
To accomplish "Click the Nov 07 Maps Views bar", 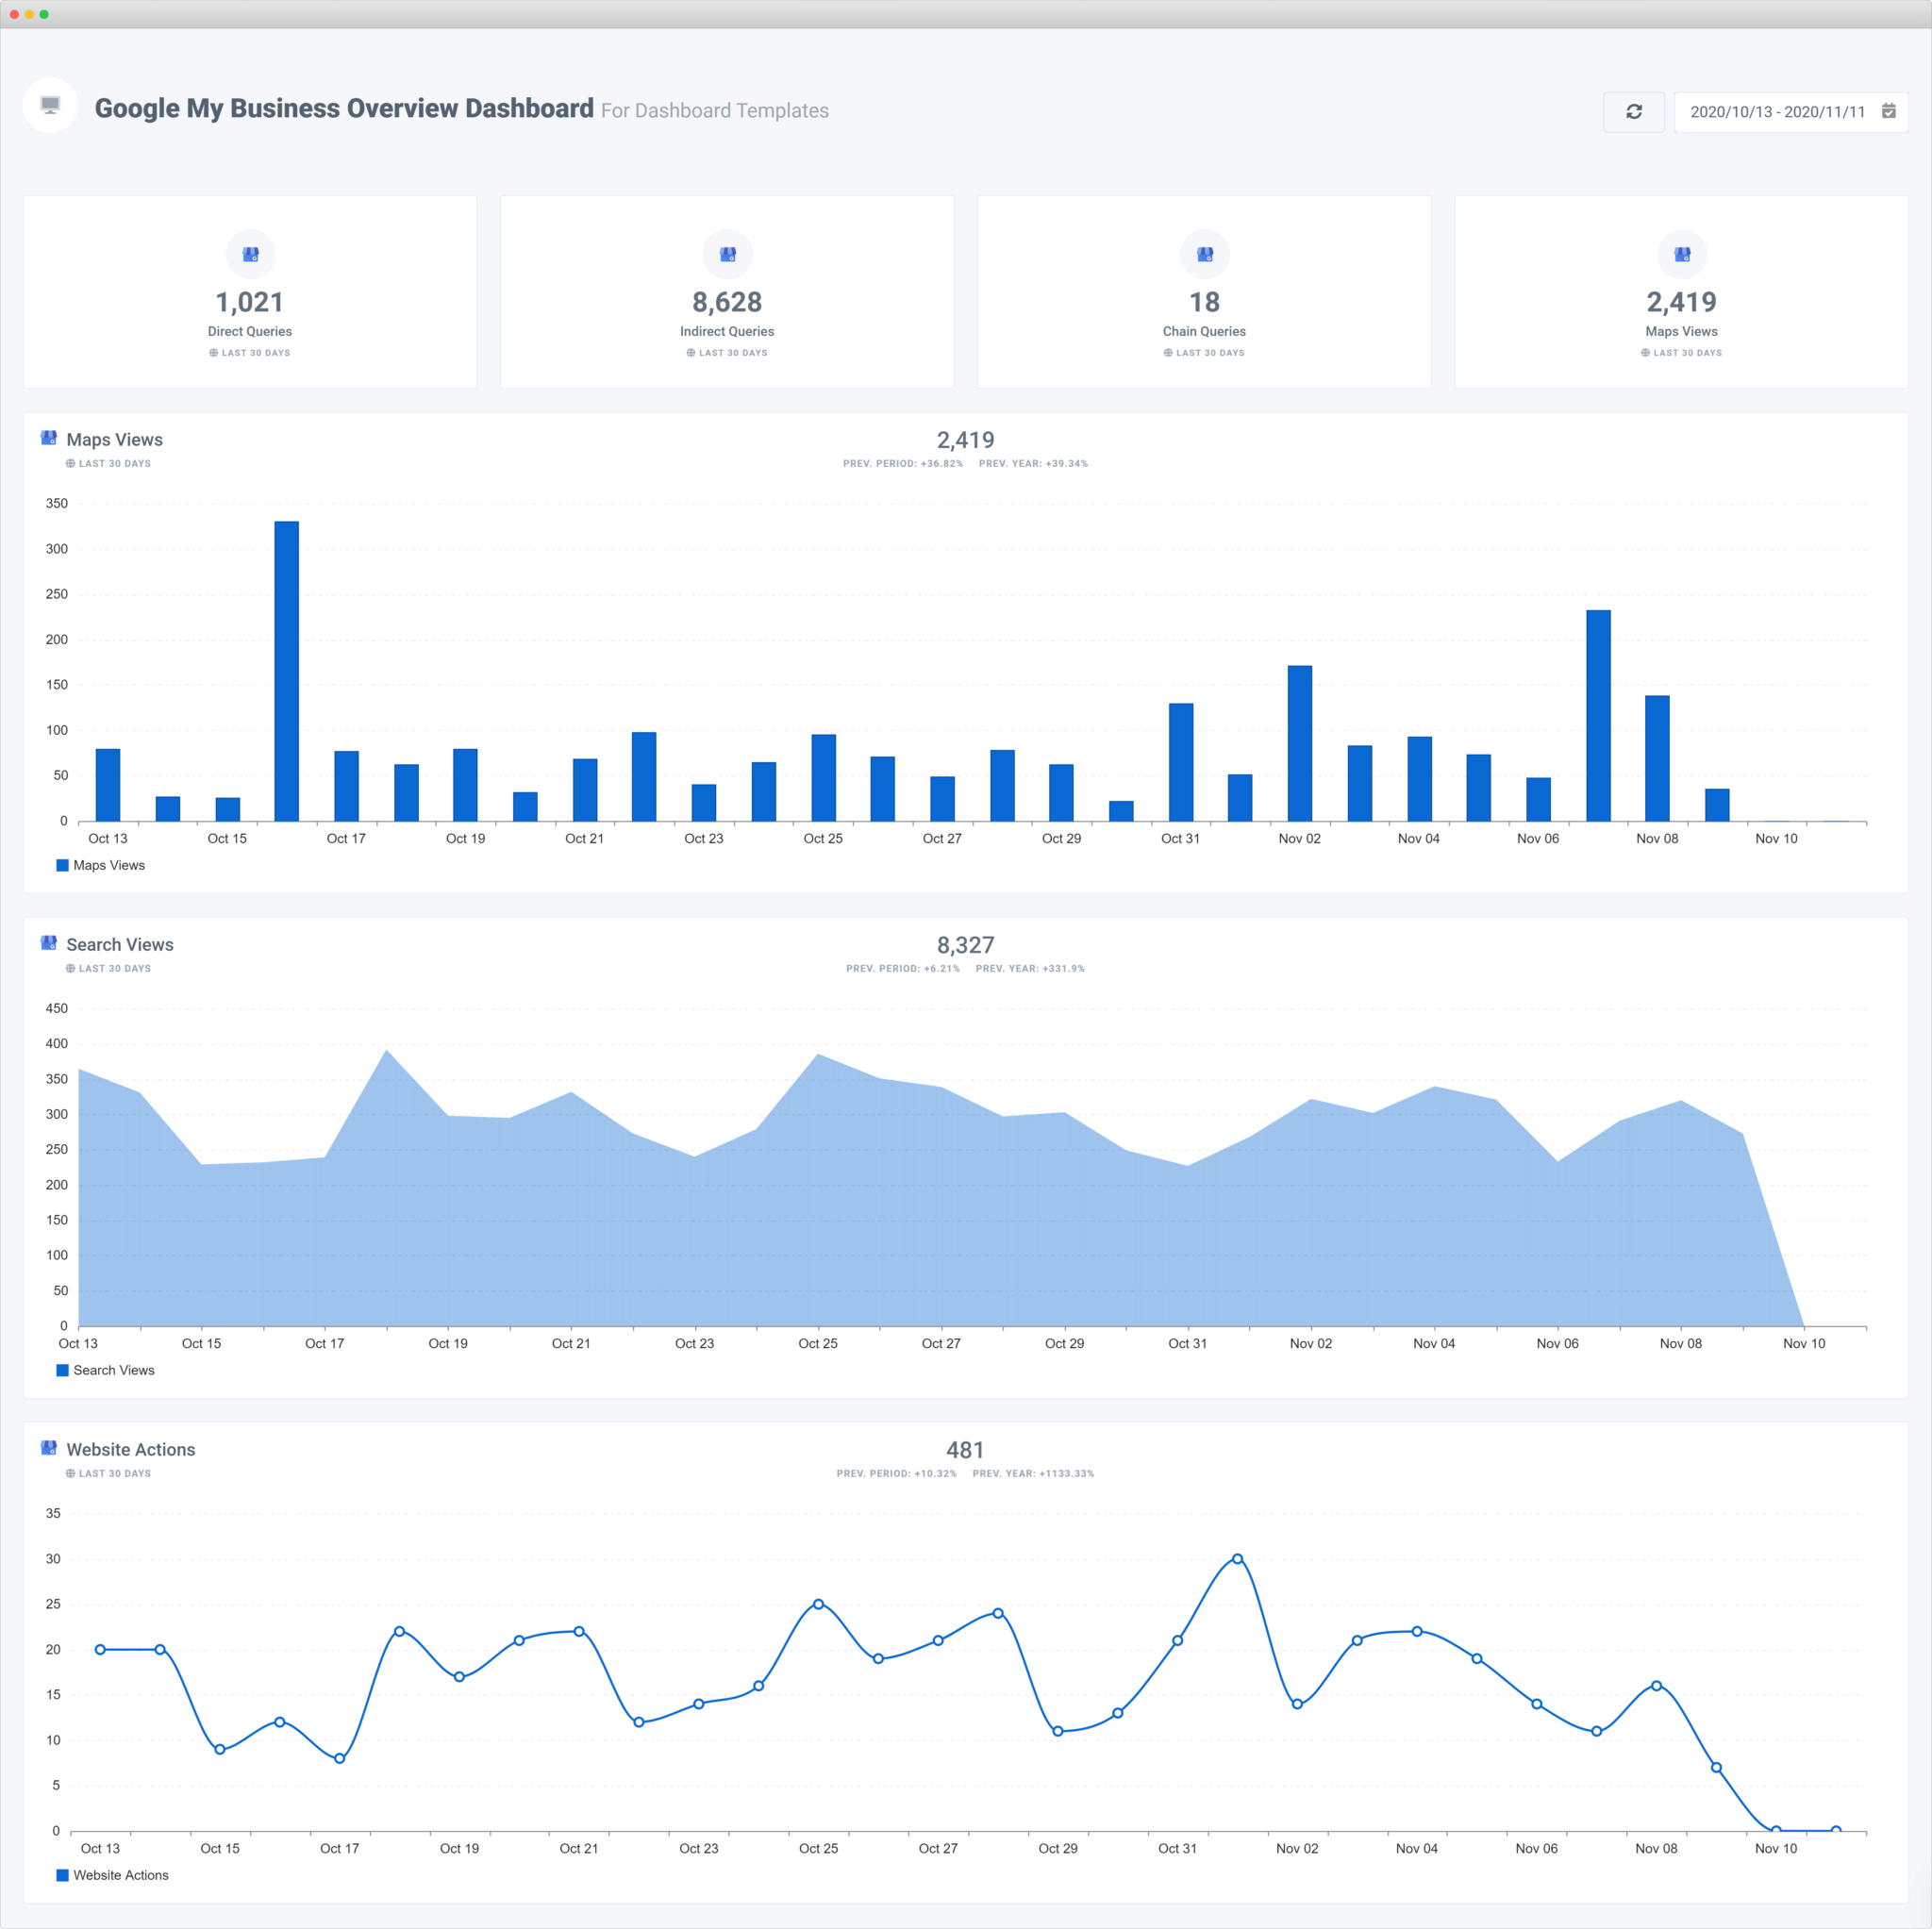I will (1598, 715).
